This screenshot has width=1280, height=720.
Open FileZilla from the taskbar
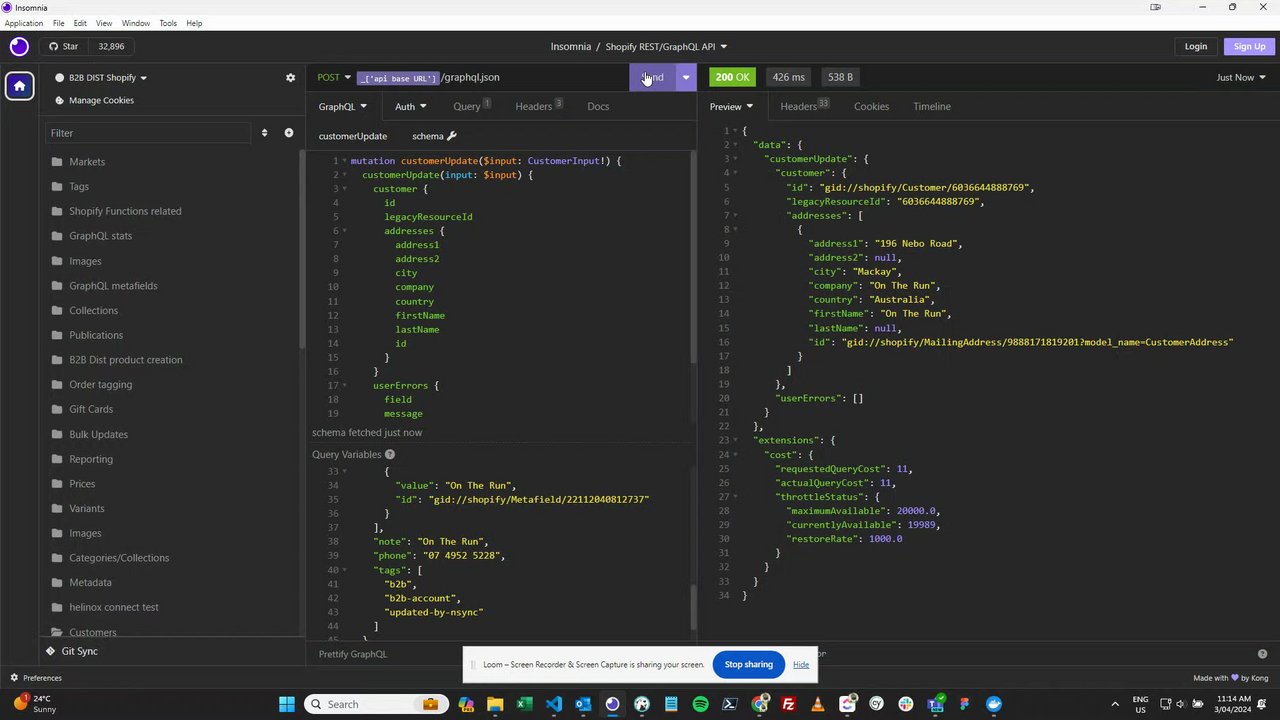coord(789,704)
